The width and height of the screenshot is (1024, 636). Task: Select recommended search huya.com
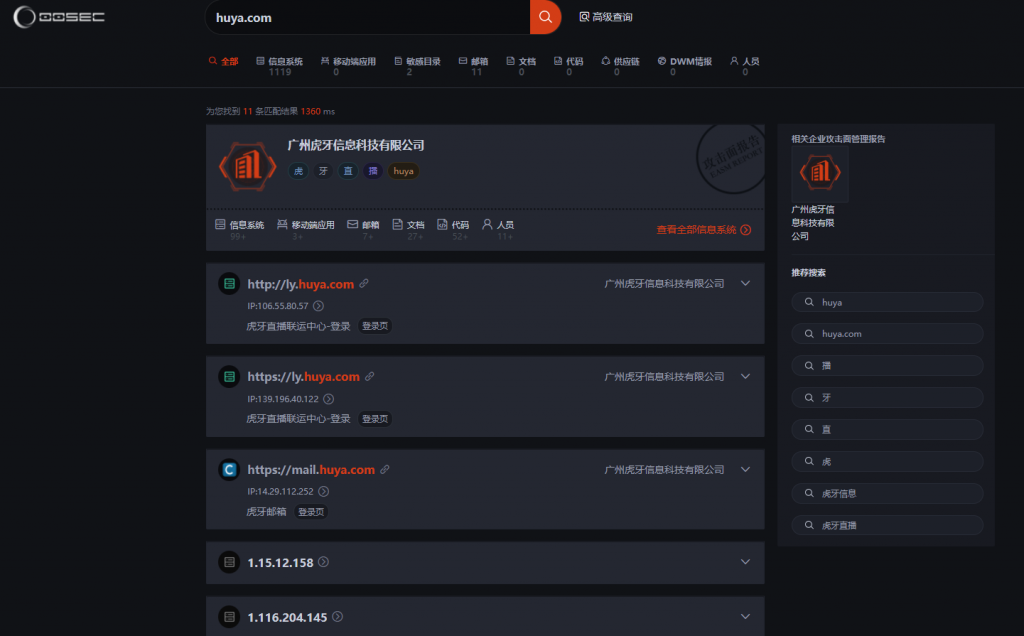[887, 334]
